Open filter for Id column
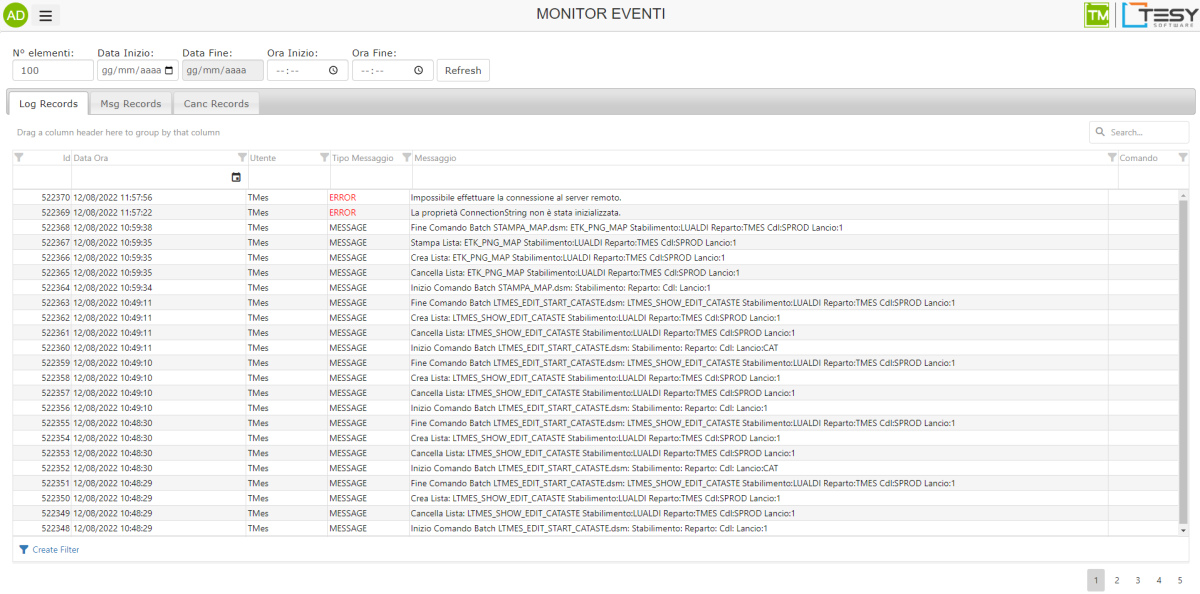The width and height of the screenshot is (1200, 594). coord(19,158)
